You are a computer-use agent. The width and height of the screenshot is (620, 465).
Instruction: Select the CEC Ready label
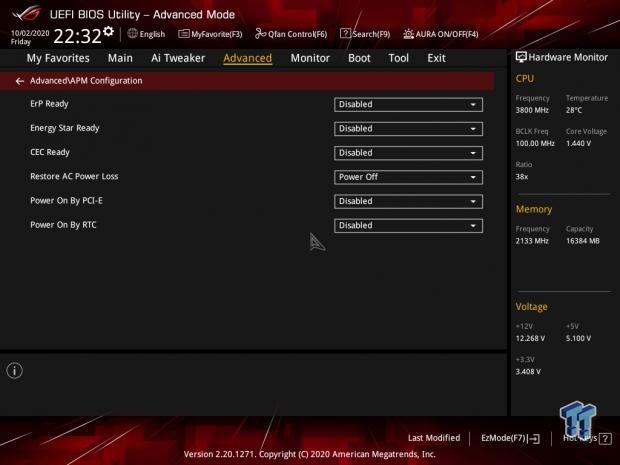click(x=50, y=152)
